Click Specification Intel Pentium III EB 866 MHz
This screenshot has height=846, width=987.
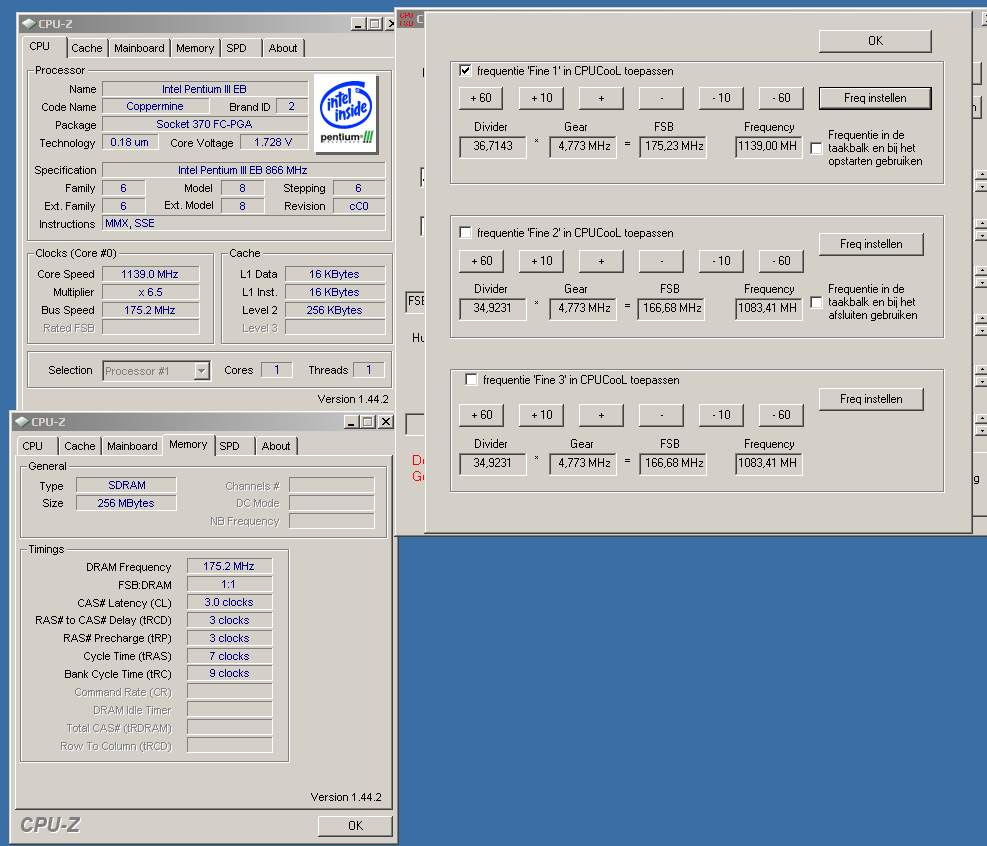click(x=244, y=170)
